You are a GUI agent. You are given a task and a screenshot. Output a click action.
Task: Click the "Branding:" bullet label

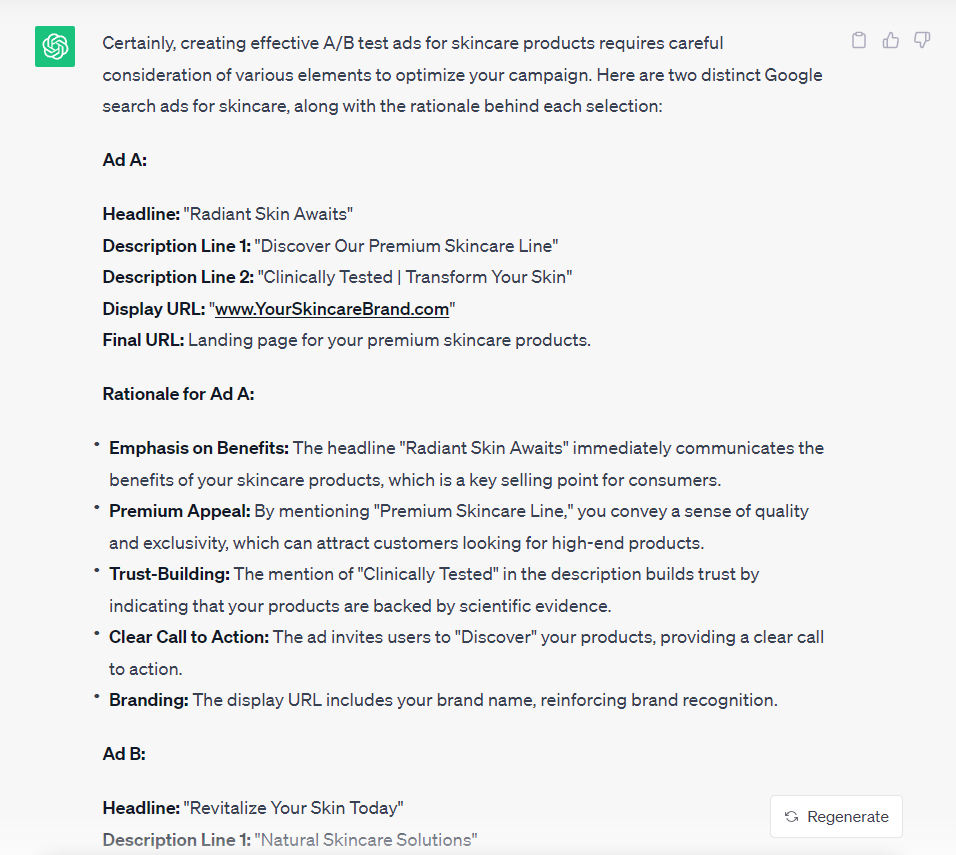(149, 700)
